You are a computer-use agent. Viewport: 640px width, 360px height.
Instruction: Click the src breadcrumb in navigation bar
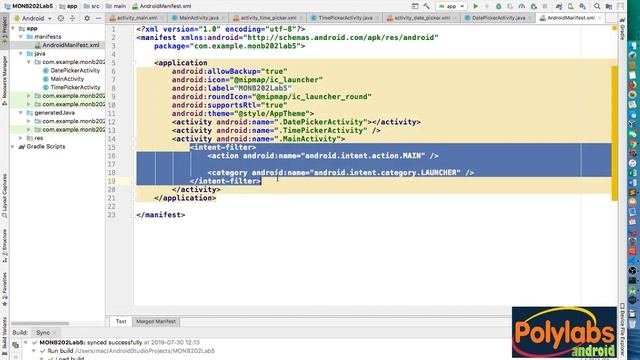pyautogui.click(x=91, y=6)
